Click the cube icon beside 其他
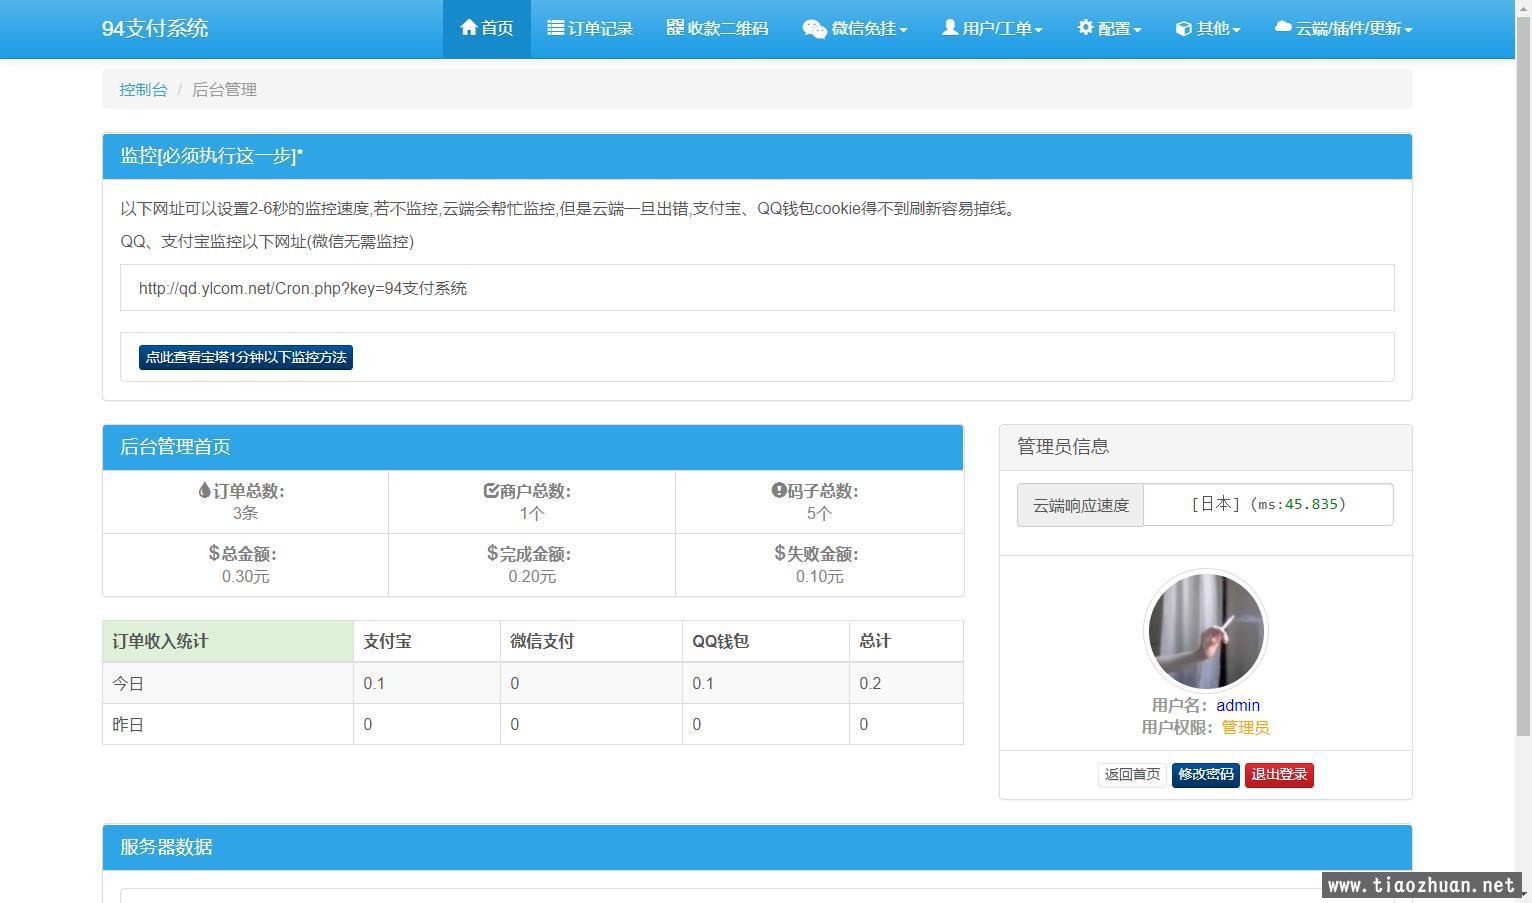This screenshot has width=1532, height=903. click(1183, 29)
